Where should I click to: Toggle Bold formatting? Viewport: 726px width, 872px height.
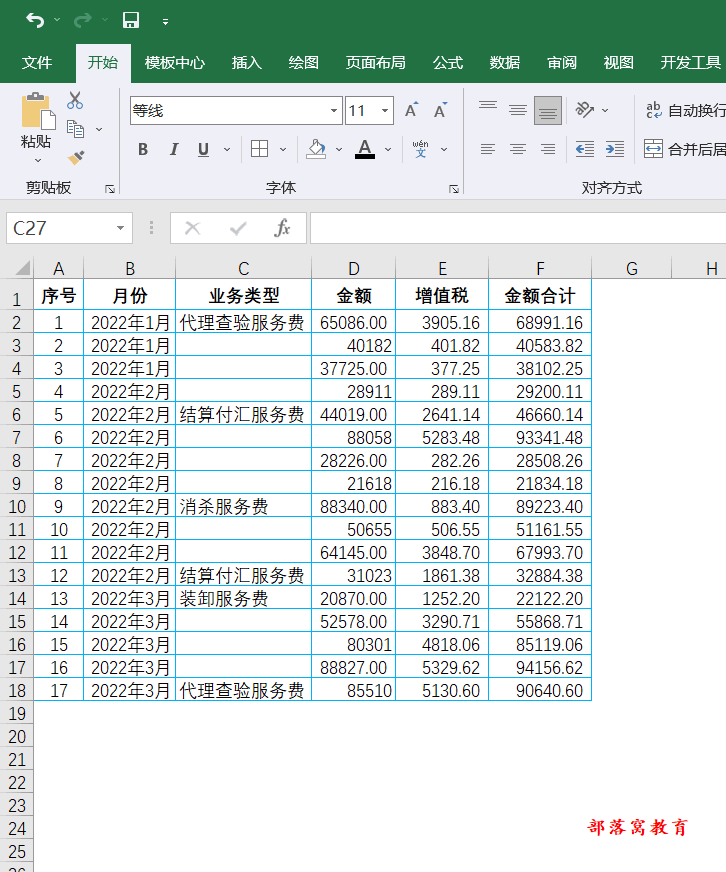pos(143,149)
